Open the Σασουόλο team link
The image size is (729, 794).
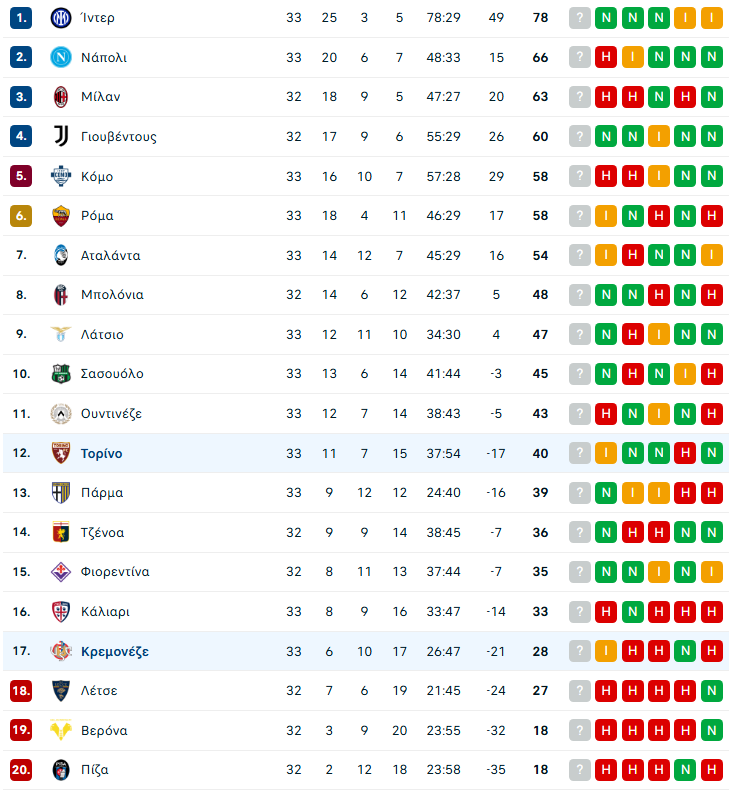(112, 374)
